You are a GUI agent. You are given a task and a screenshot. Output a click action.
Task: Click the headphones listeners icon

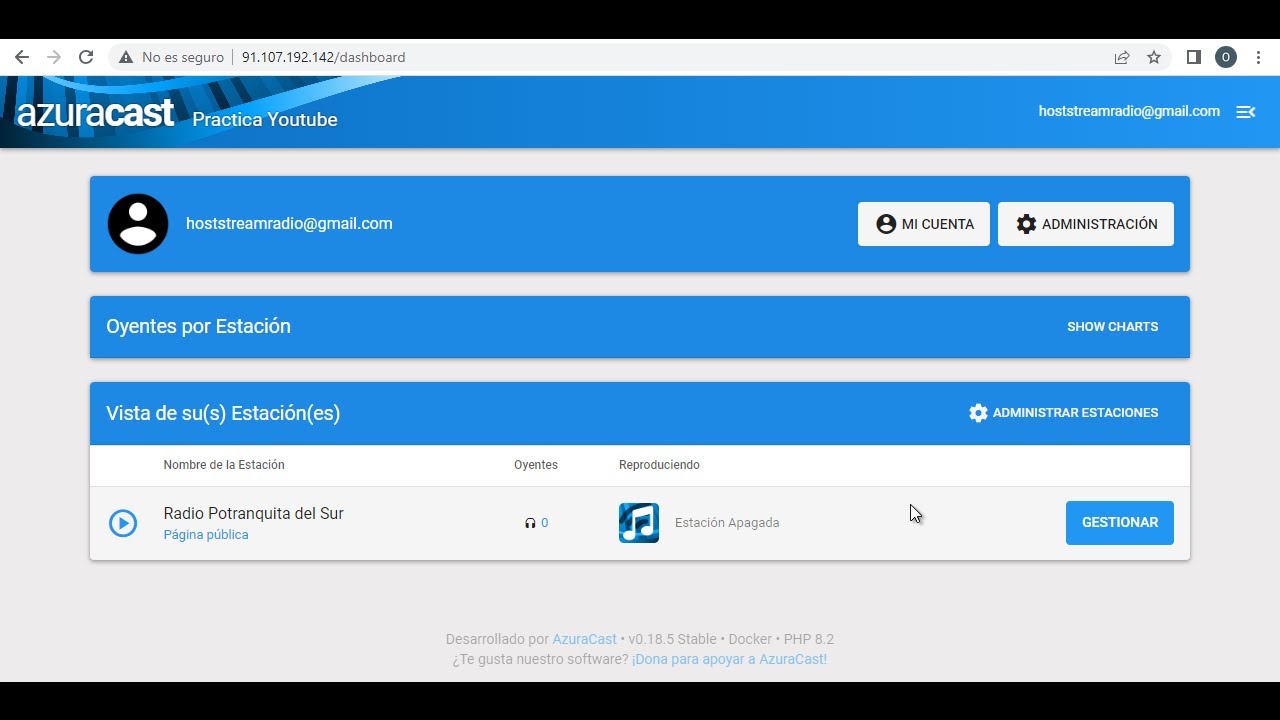coord(530,523)
